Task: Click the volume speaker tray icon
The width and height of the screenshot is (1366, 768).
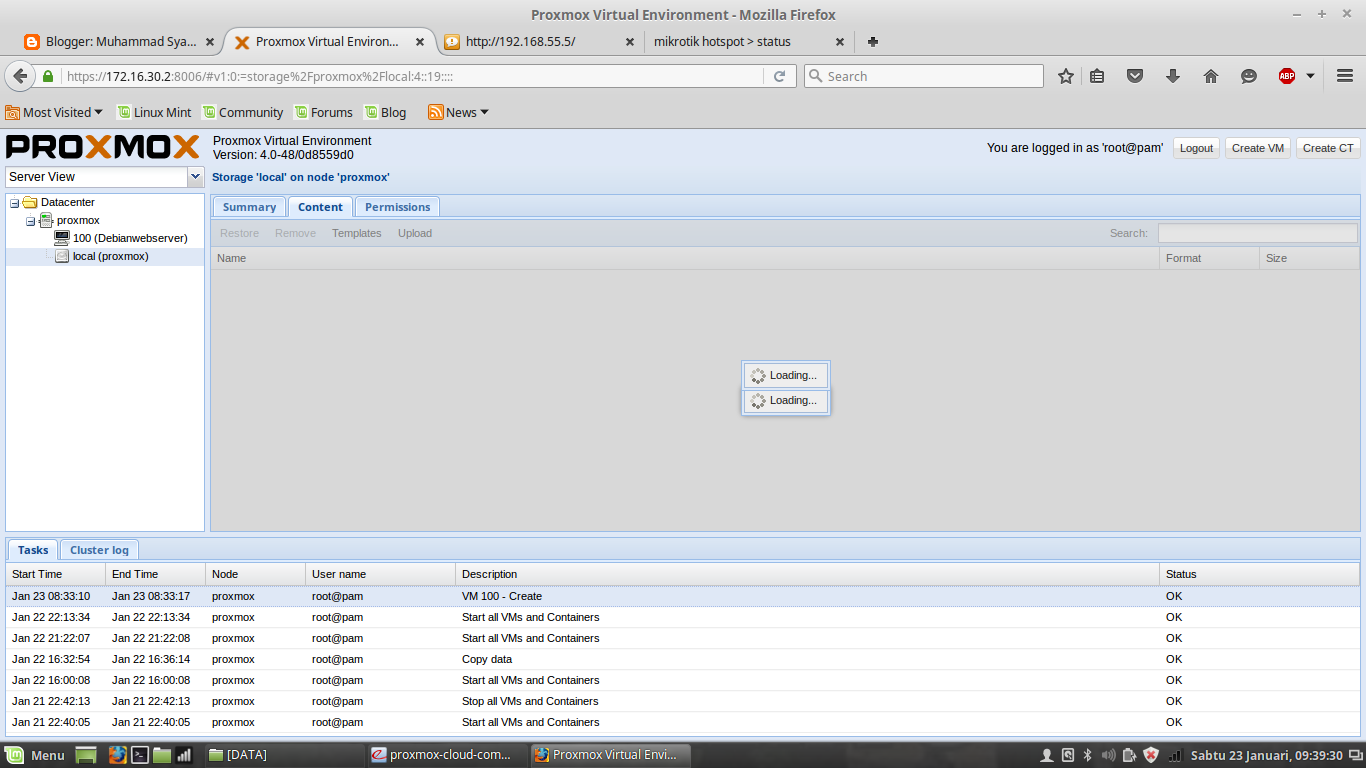Action: coord(1108,755)
